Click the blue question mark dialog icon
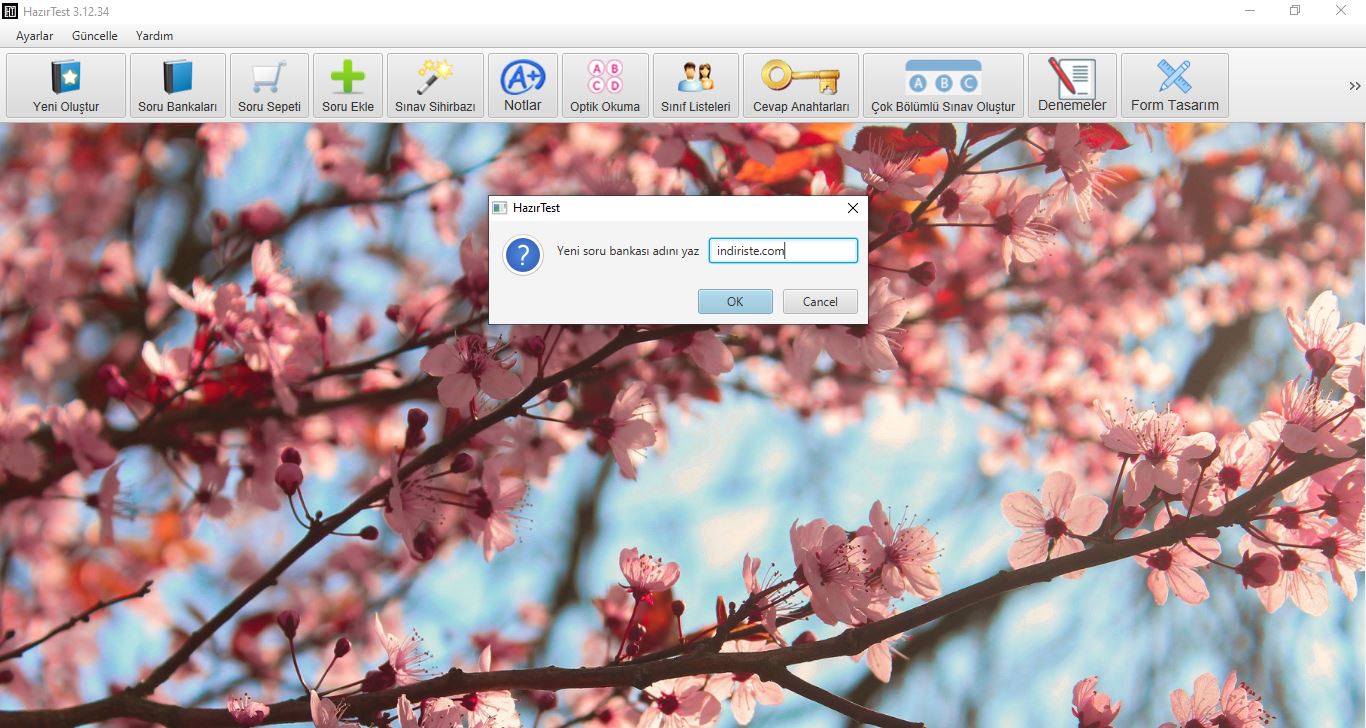The height and width of the screenshot is (728, 1366). click(523, 256)
